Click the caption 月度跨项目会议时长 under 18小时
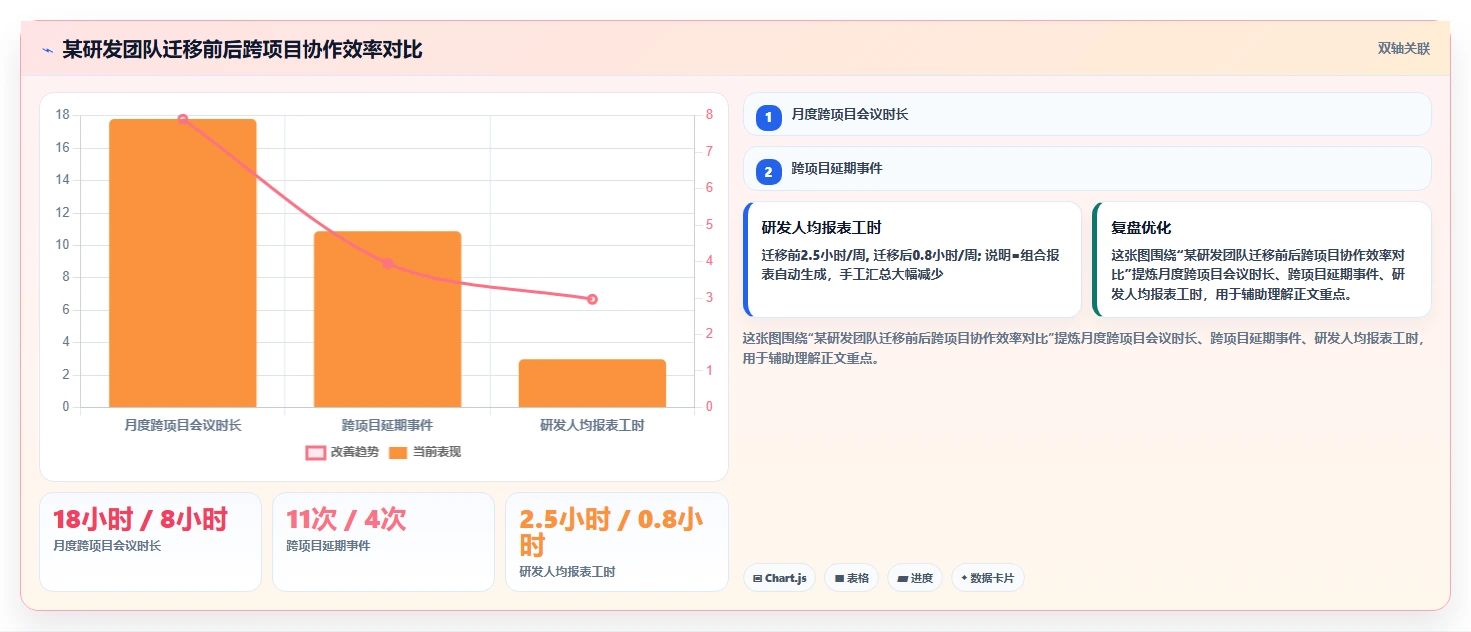Screen dimensions: 1471x632 tap(107, 546)
